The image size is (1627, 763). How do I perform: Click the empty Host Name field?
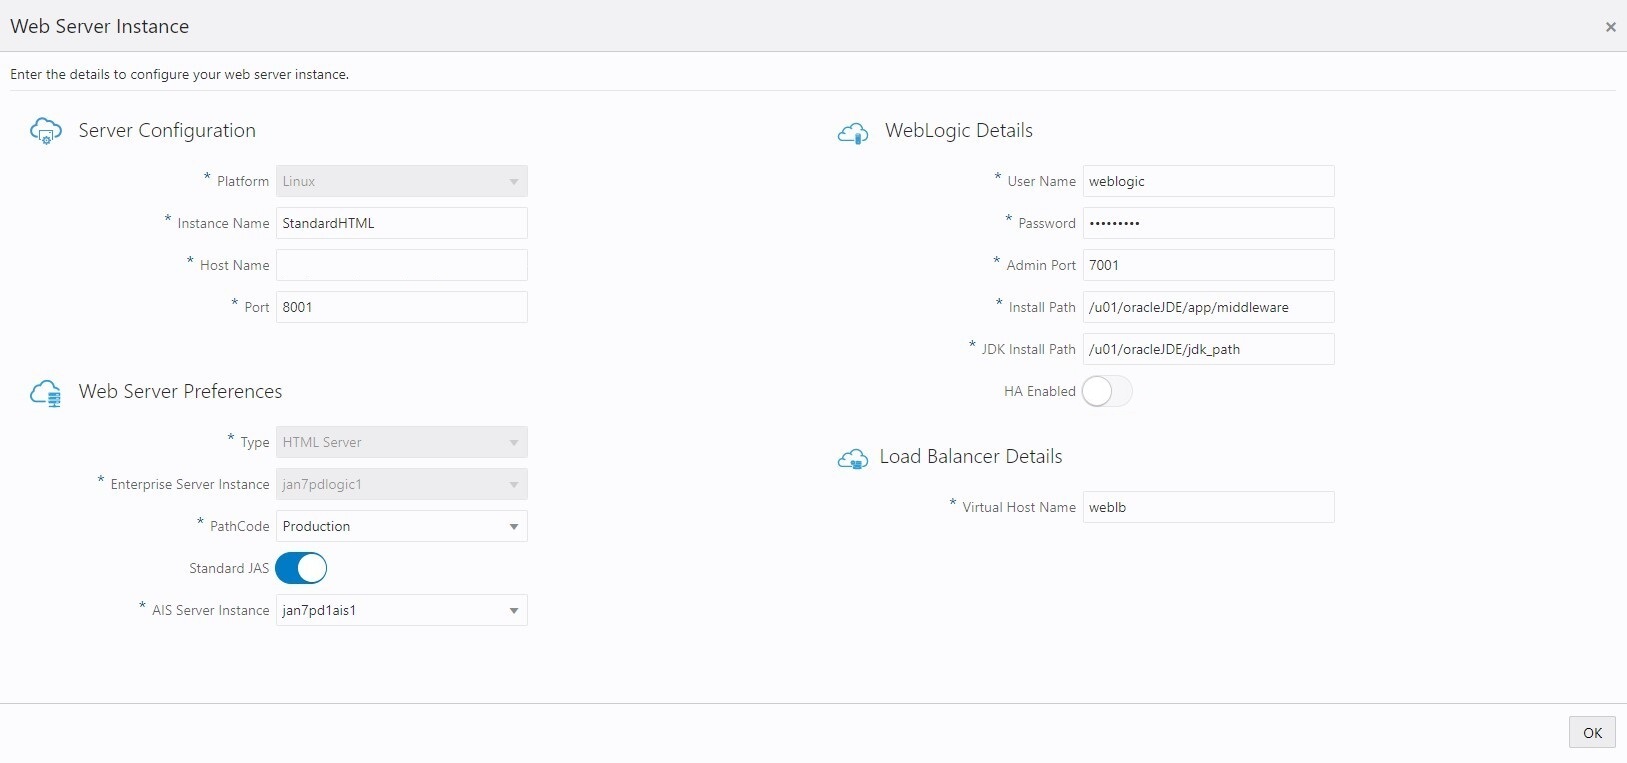pos(402,265)
